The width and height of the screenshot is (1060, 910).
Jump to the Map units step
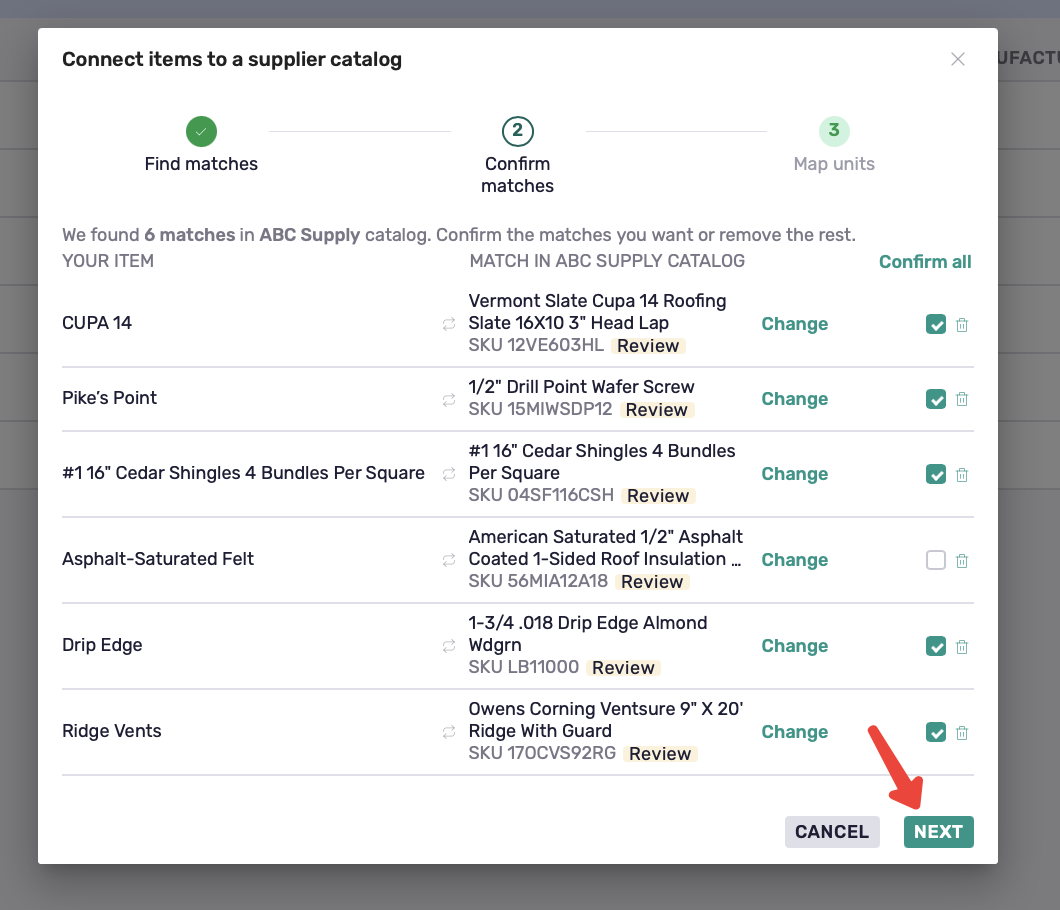coord(834,145)
